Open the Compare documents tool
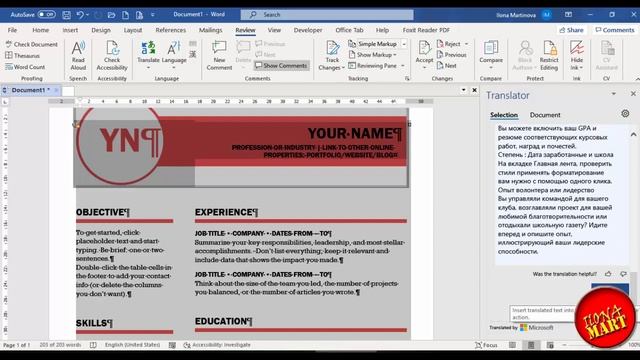This screenshot has height=360, width=640. tap(491, 55)
